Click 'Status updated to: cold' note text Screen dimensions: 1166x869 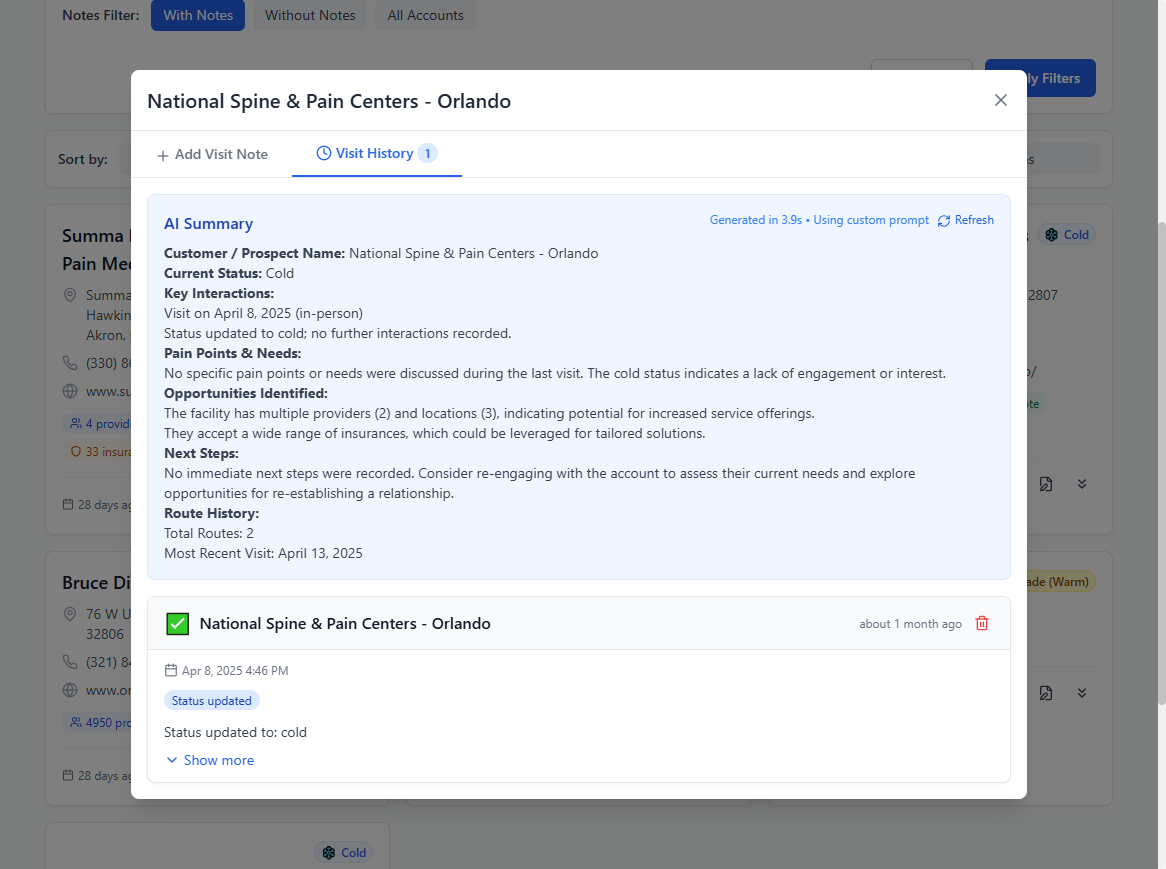click(x=235, y=732)
